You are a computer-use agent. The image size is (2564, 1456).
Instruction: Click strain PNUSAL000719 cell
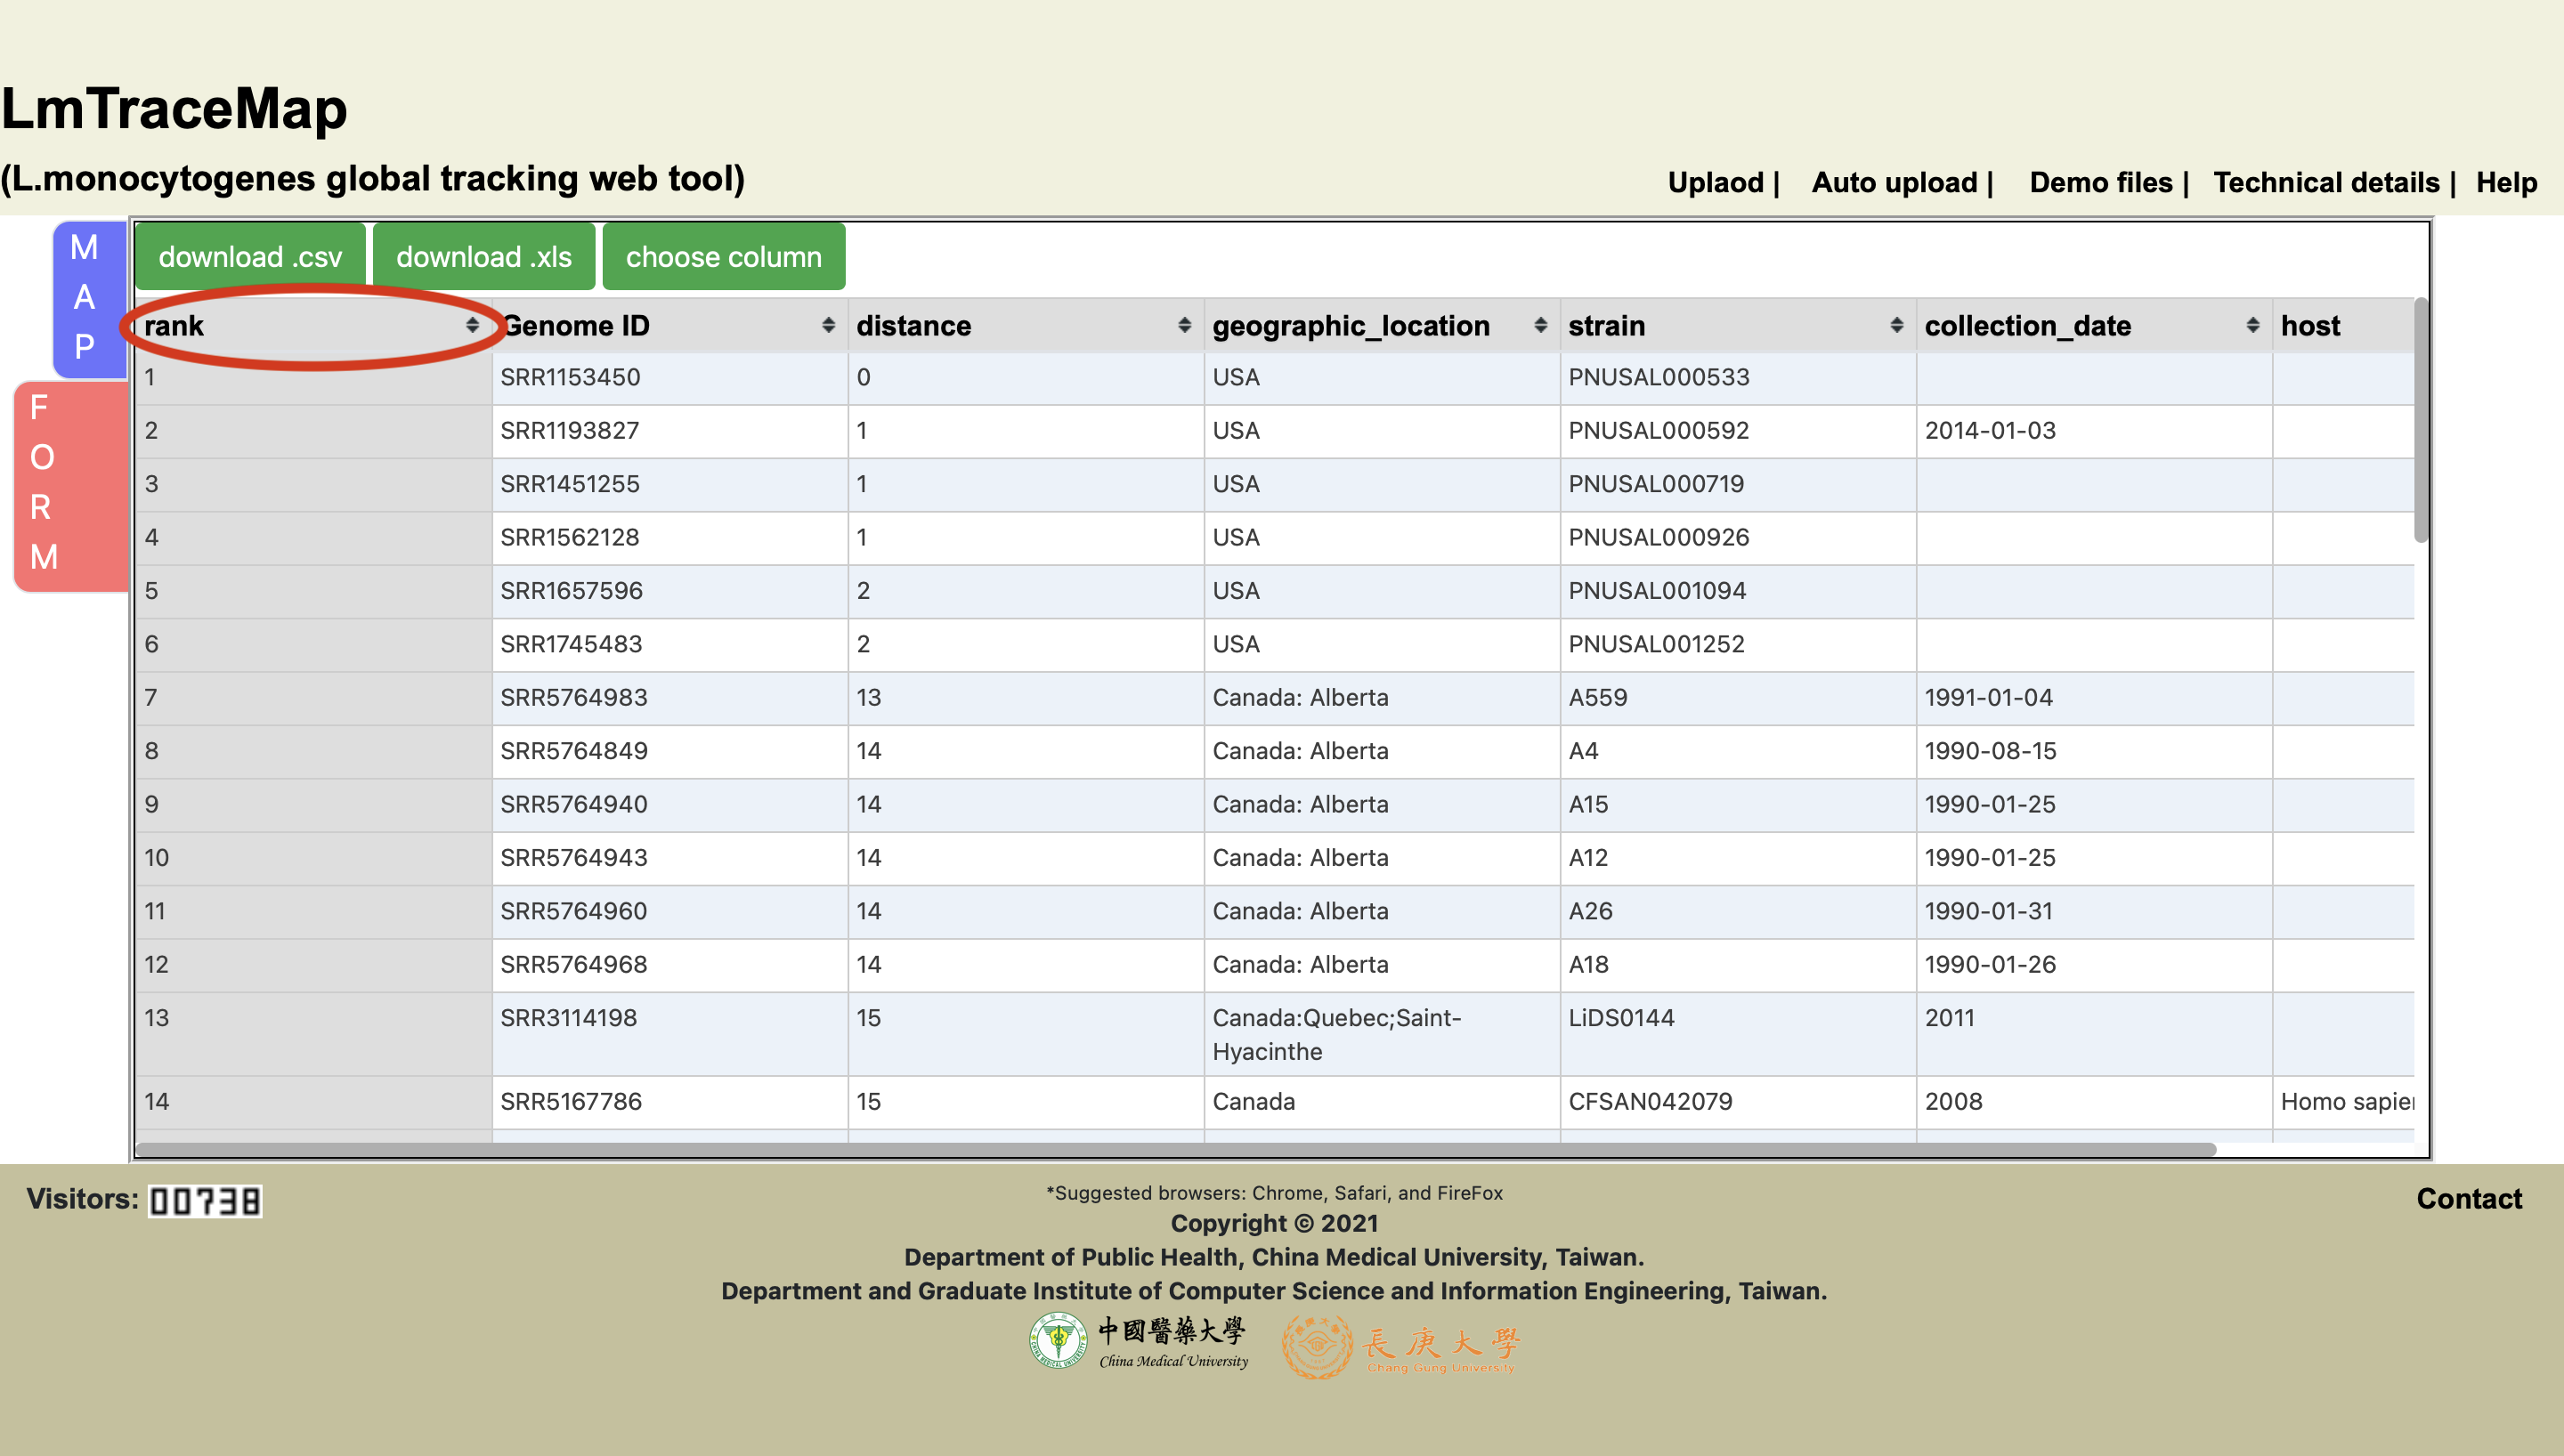click(x=1738, y=485)
